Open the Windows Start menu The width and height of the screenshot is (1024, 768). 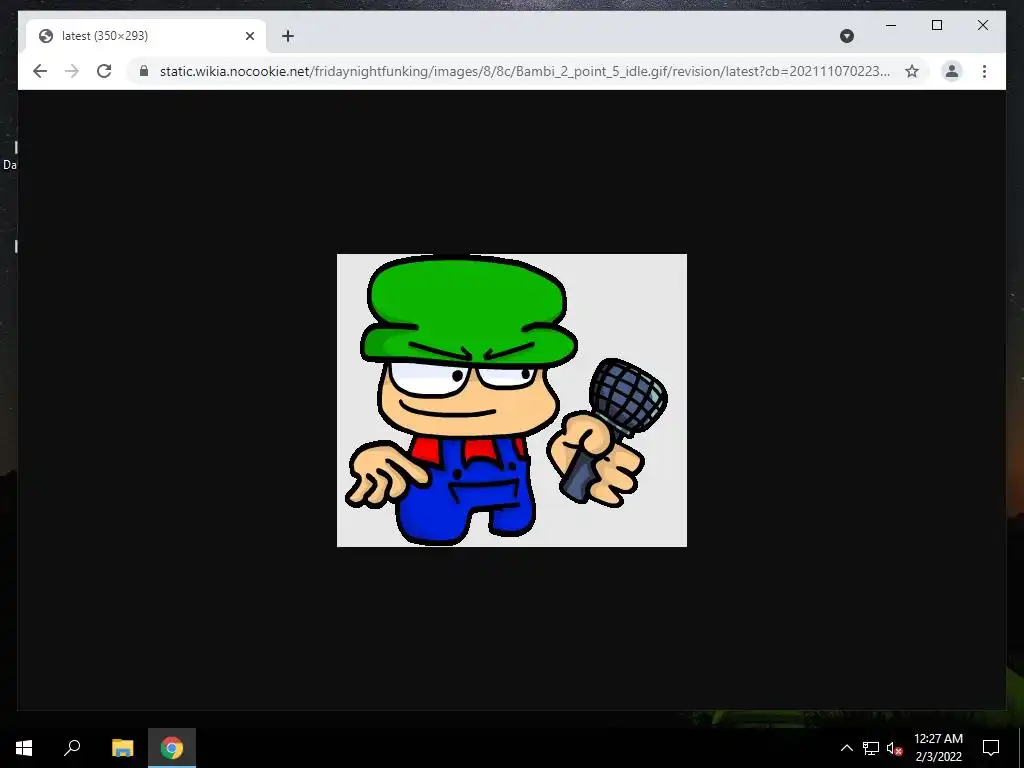tap(24, 748)
